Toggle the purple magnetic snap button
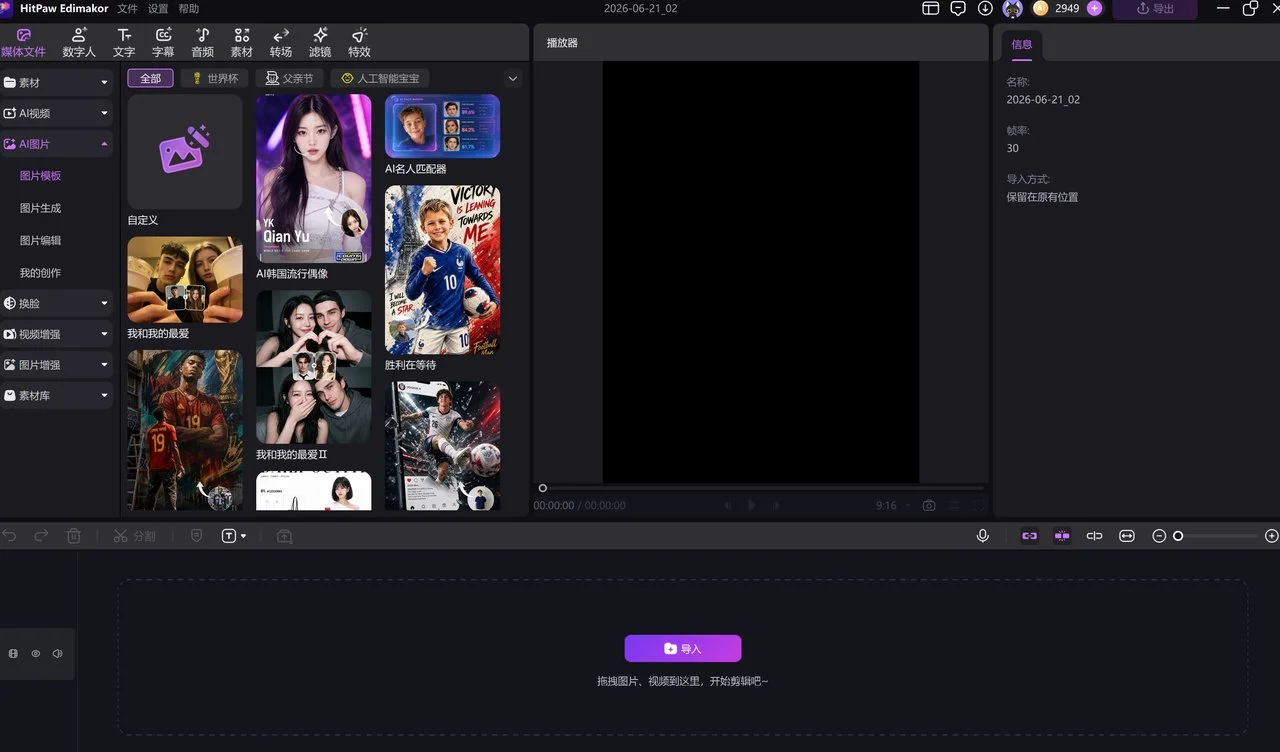 tap(1062, 536)
